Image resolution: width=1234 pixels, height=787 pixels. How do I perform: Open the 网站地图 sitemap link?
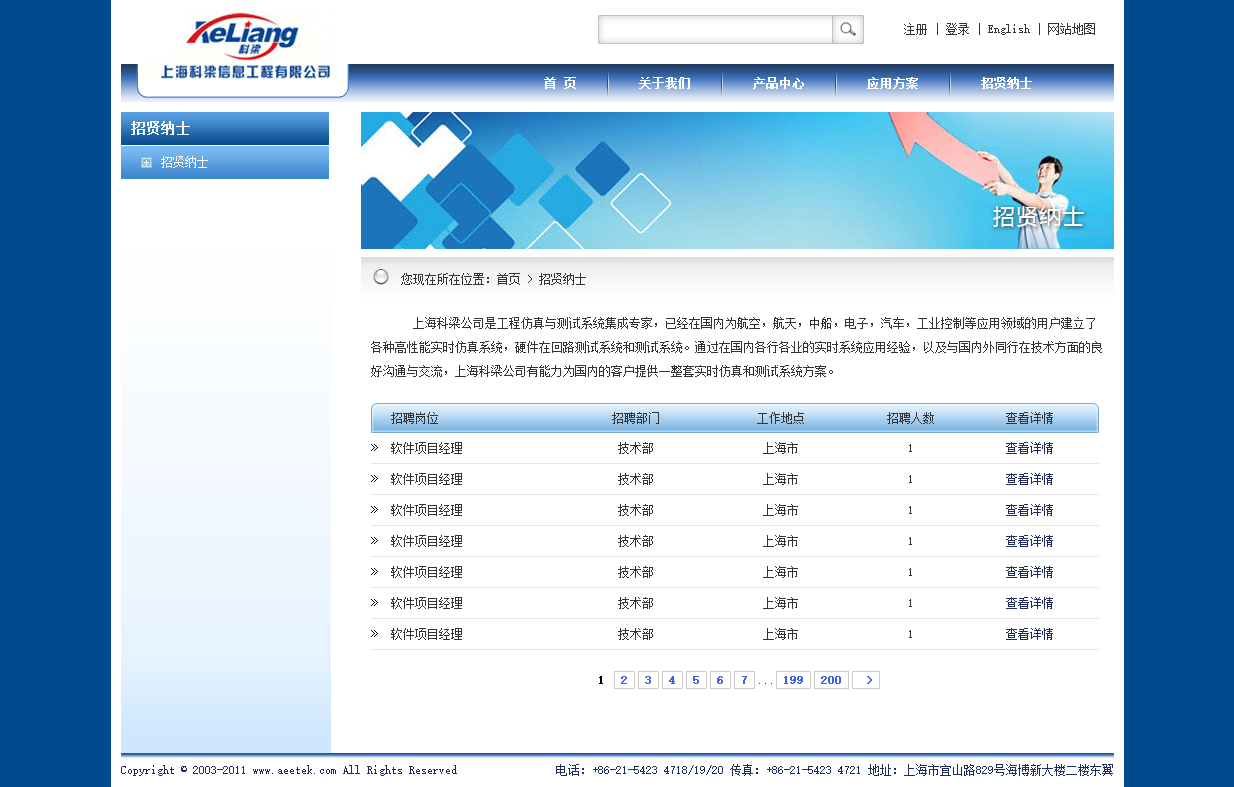1071,30
